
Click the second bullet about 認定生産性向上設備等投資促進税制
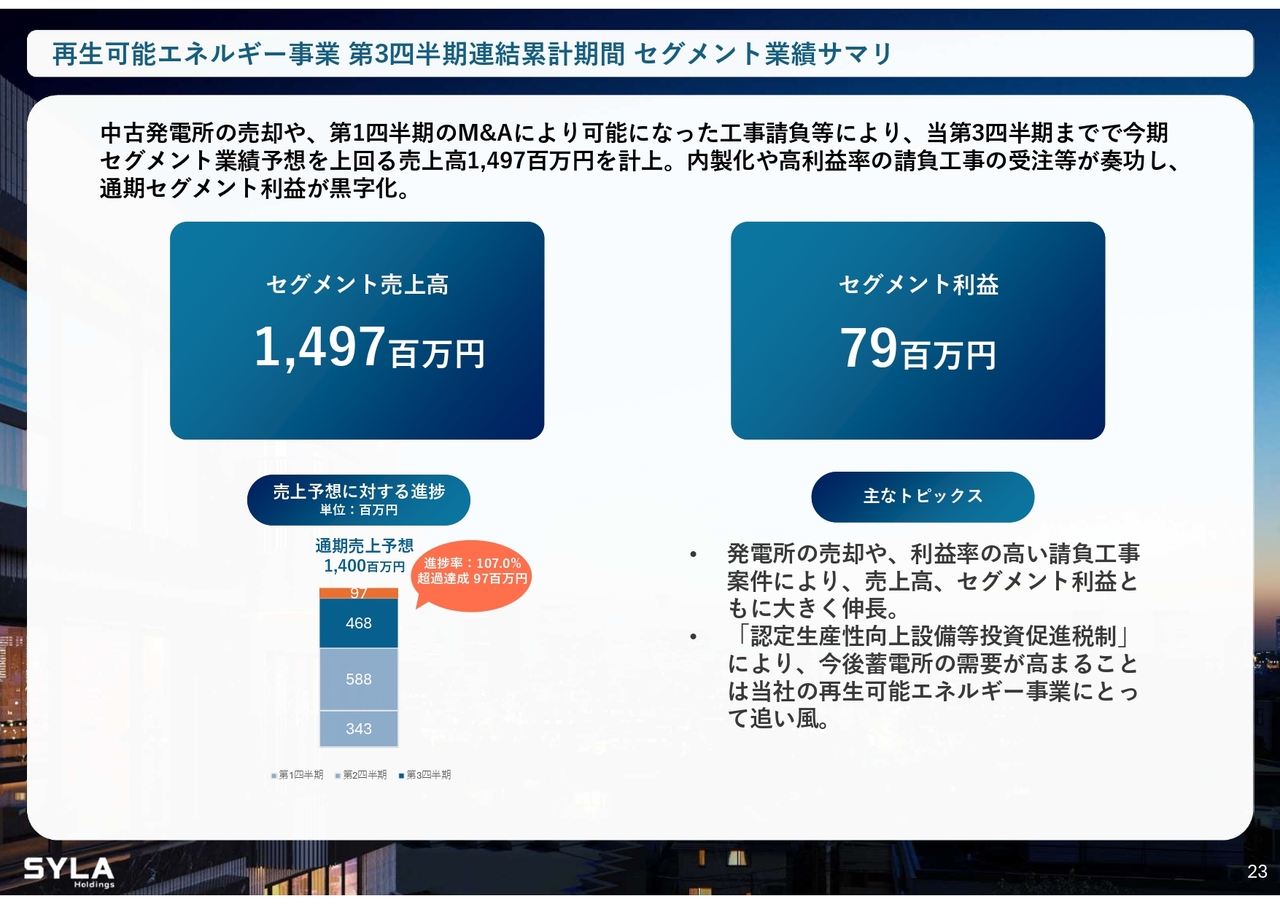click(932, 678)
